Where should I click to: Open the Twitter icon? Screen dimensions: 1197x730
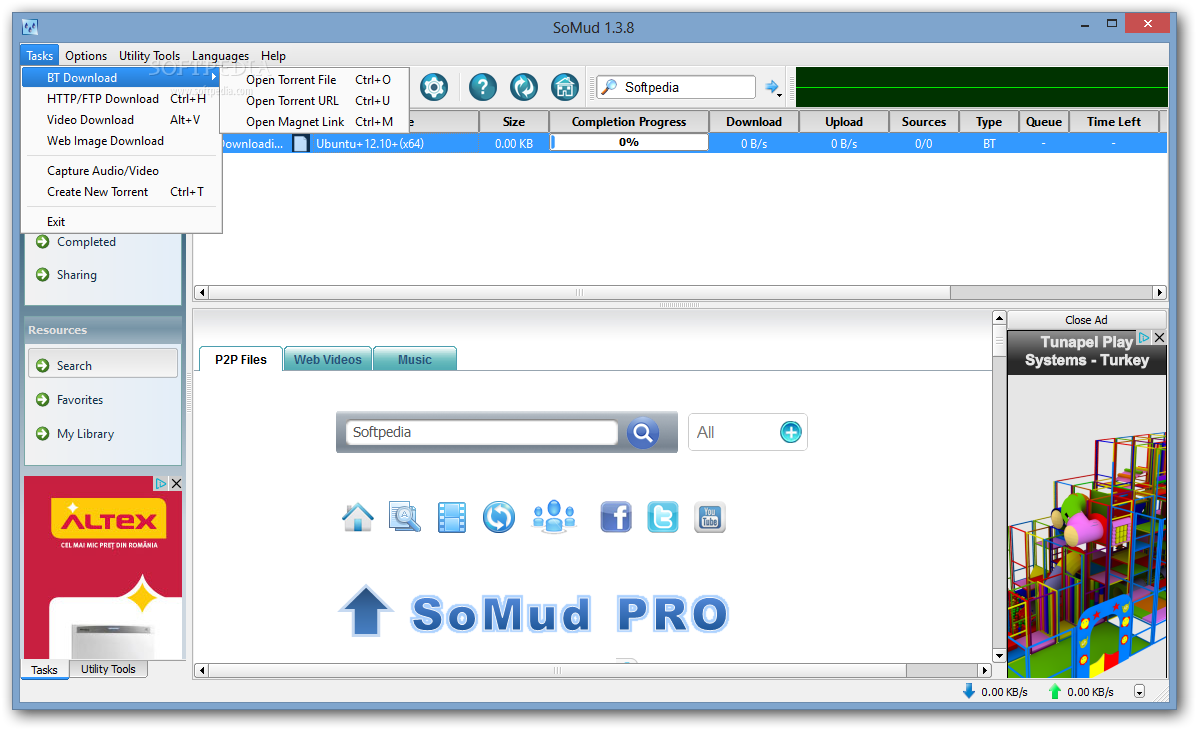(663, 517)
